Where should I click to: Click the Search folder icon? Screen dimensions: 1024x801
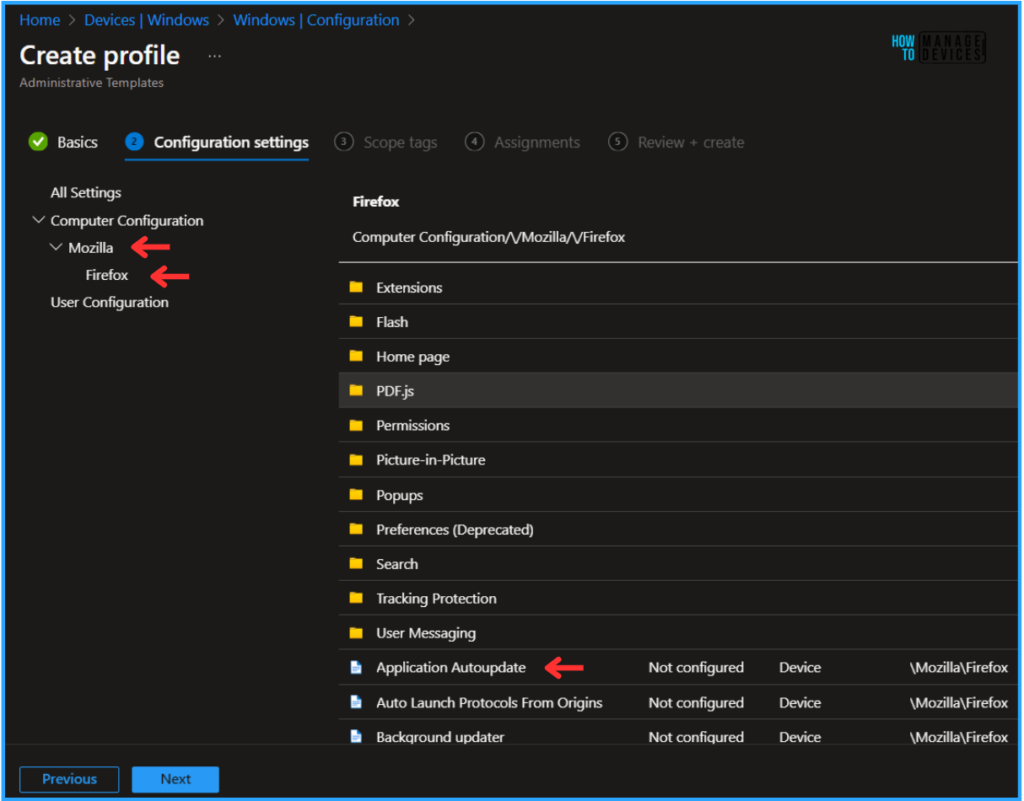click(x=356, y=563)
